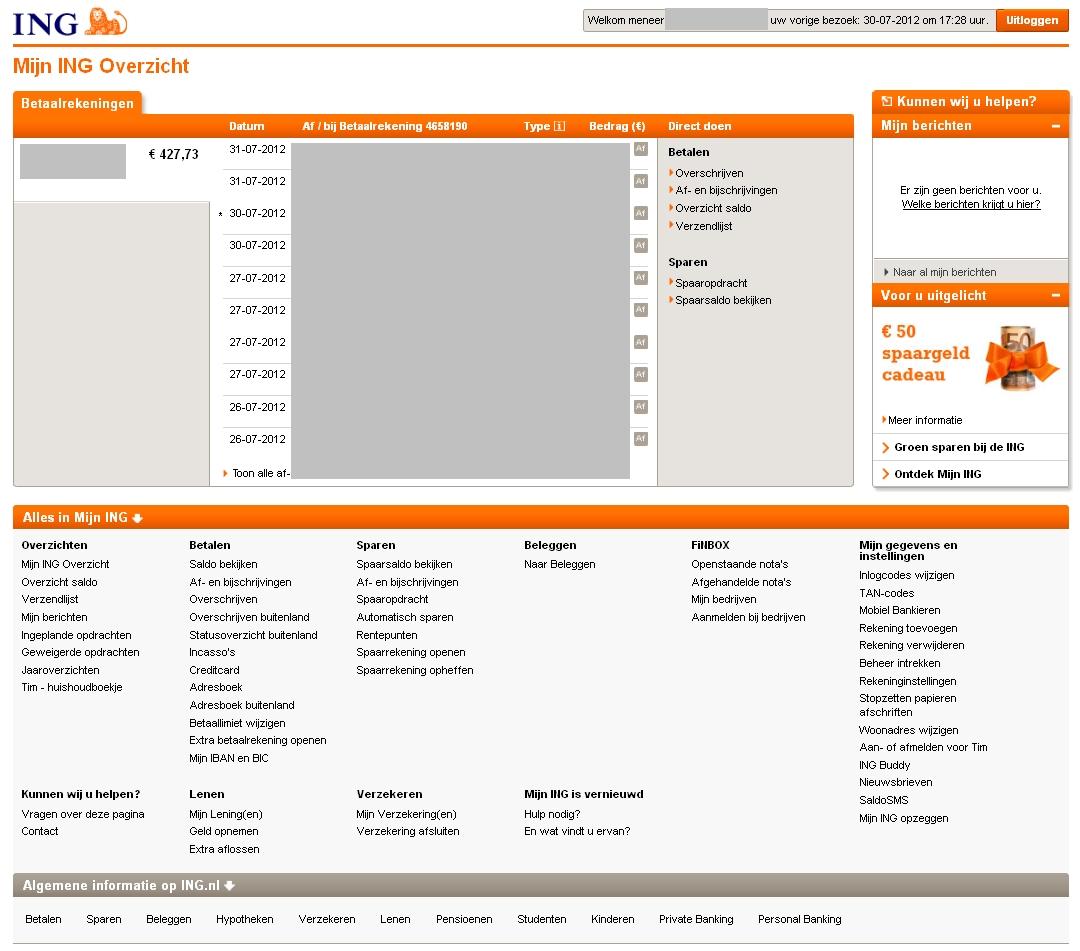The image size is (1080, 951).
Task: Open Jaaroverzichten
Action: pos(60,670)
